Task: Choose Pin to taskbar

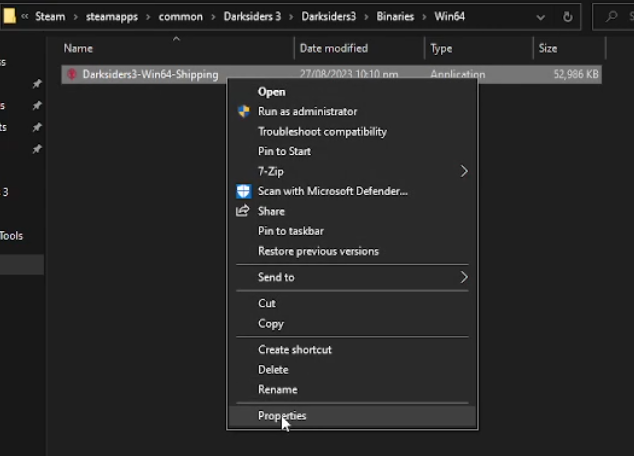Action: click(352, 231)
